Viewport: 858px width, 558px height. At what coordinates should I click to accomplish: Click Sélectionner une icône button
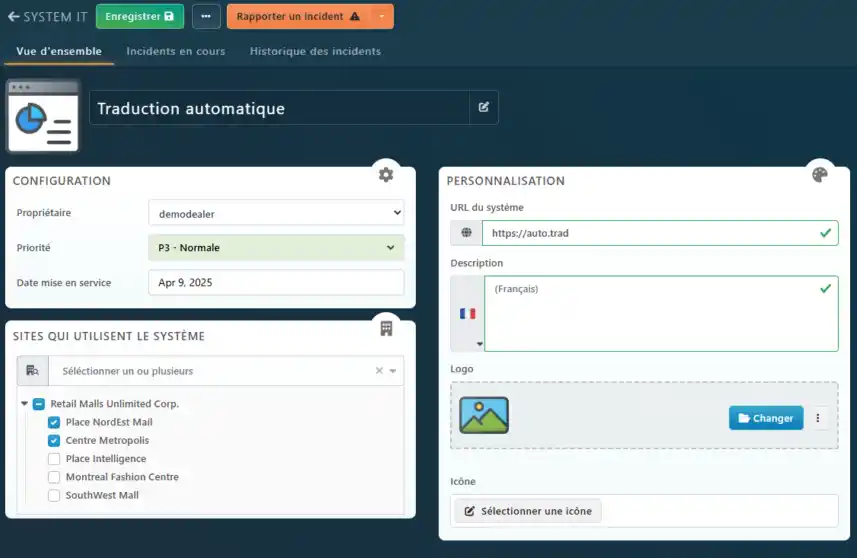point(528,511)
